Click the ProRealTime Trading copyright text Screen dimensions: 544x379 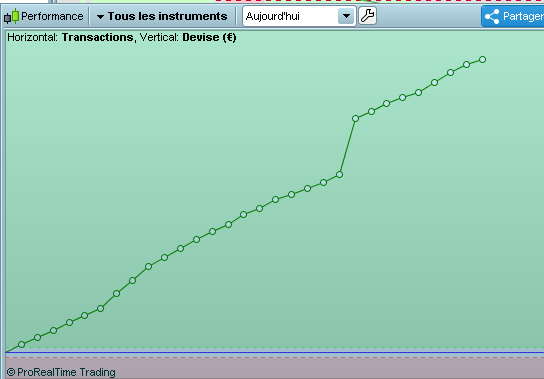(x=61, y=372)
